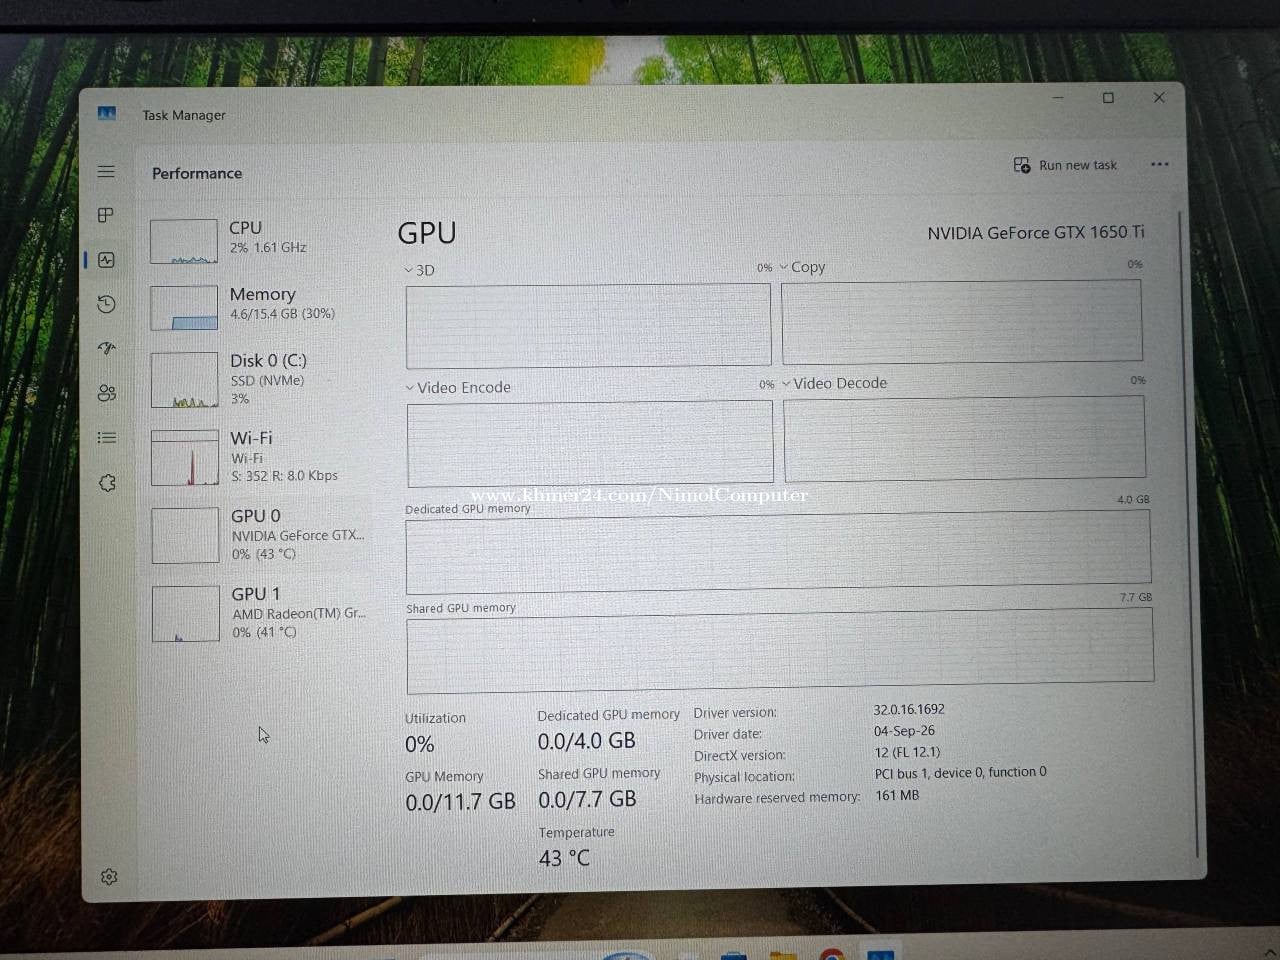Select CPU in the performance list
Screen dimensions: 1280x960
(259, 241)
